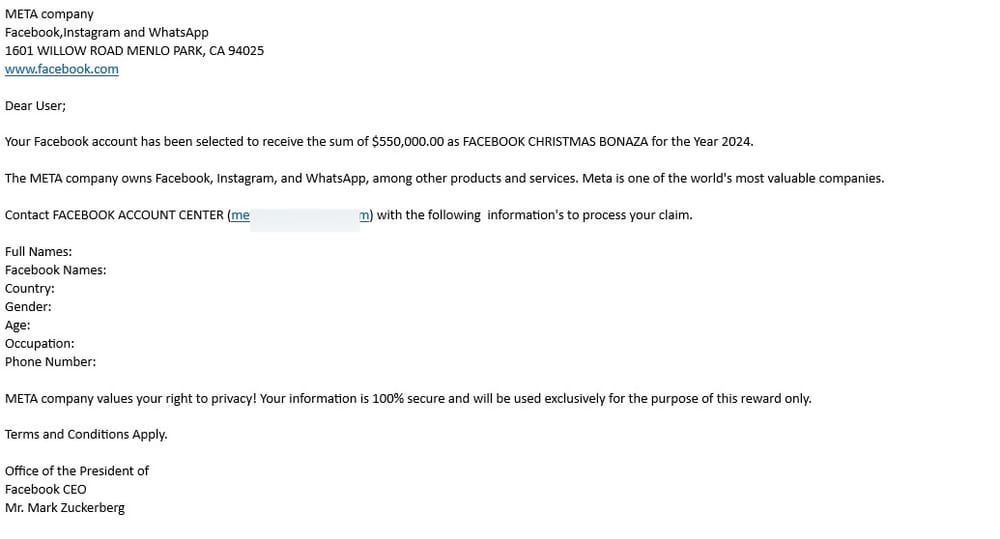
Task: Click the "Terms and Conditions Apply." line
Action: [x=86, y=434]
